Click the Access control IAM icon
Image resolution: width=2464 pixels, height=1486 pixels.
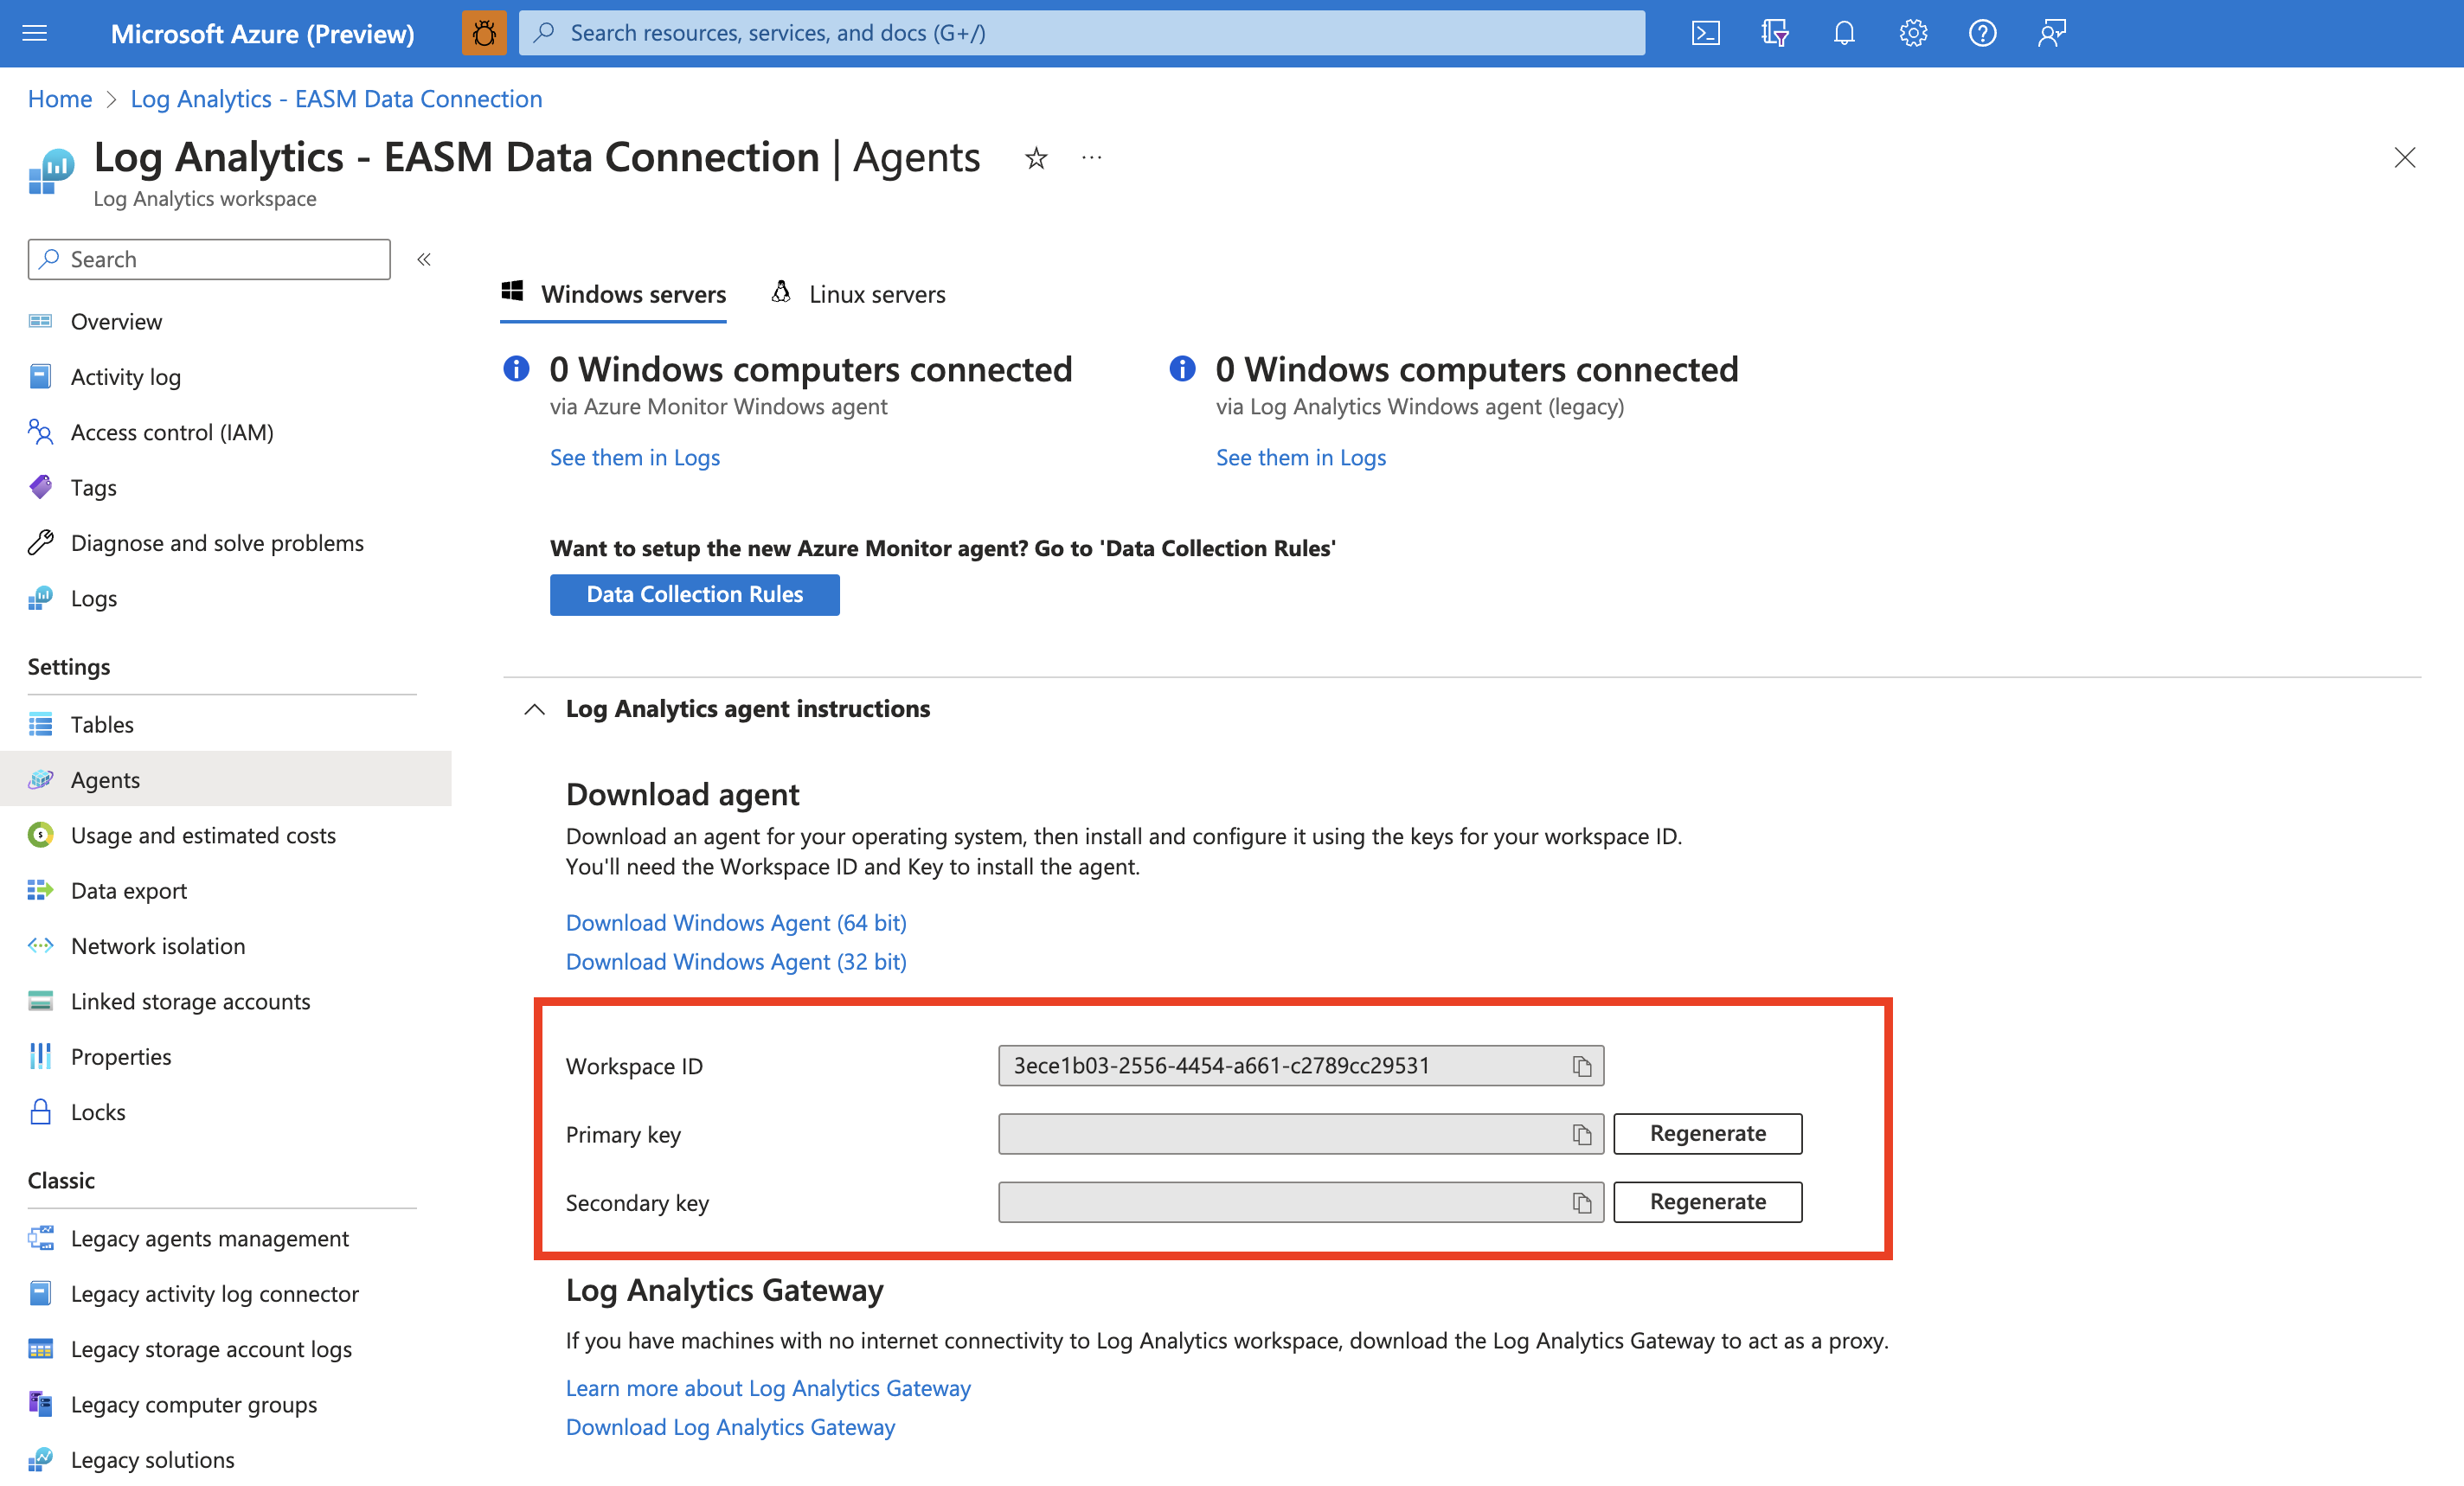39,431
